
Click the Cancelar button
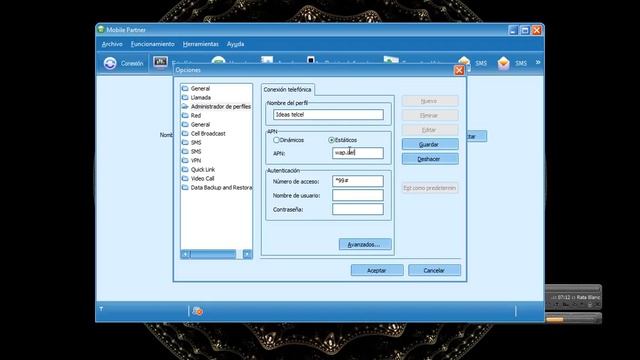tap(434, 270)
